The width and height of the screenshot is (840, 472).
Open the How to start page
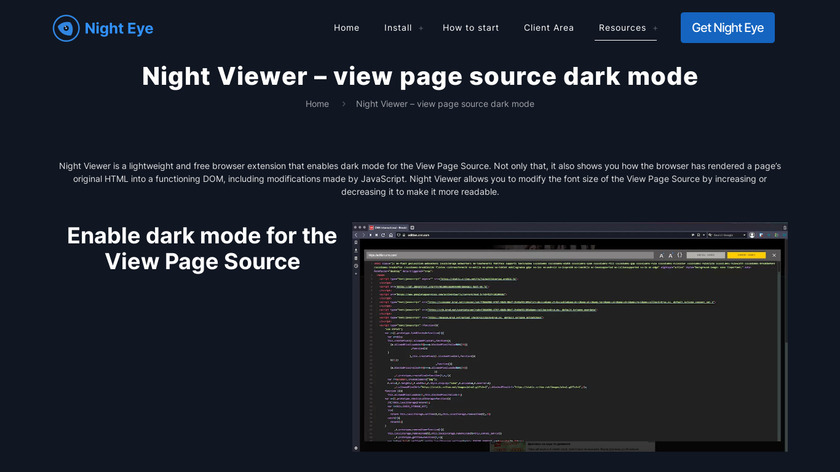[x=470, y=28]
